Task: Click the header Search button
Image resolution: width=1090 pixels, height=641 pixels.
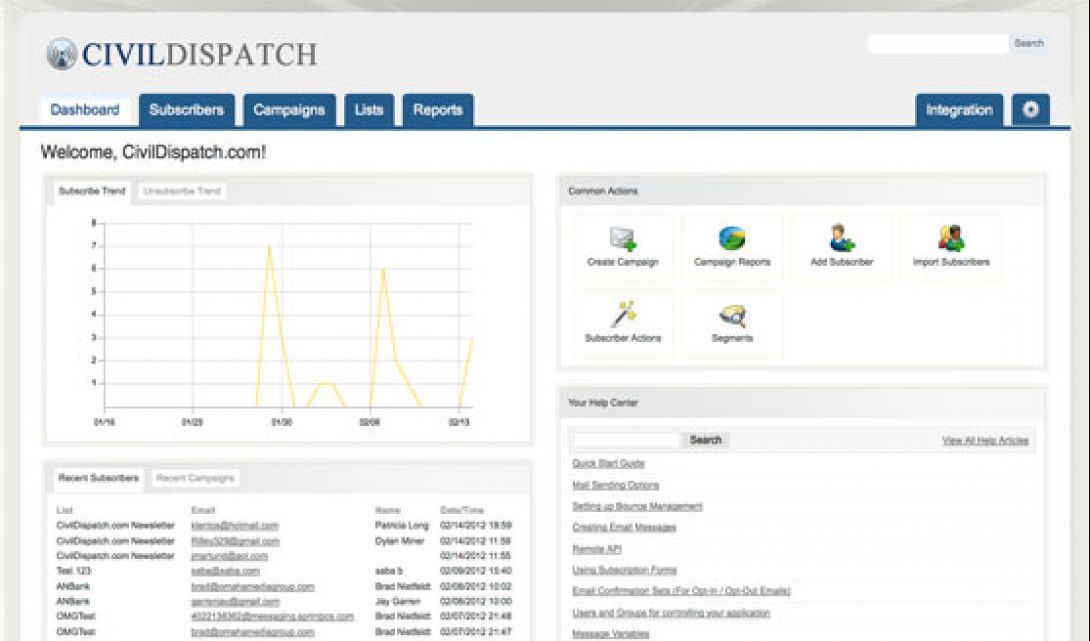Action: tap(1029, 43)
